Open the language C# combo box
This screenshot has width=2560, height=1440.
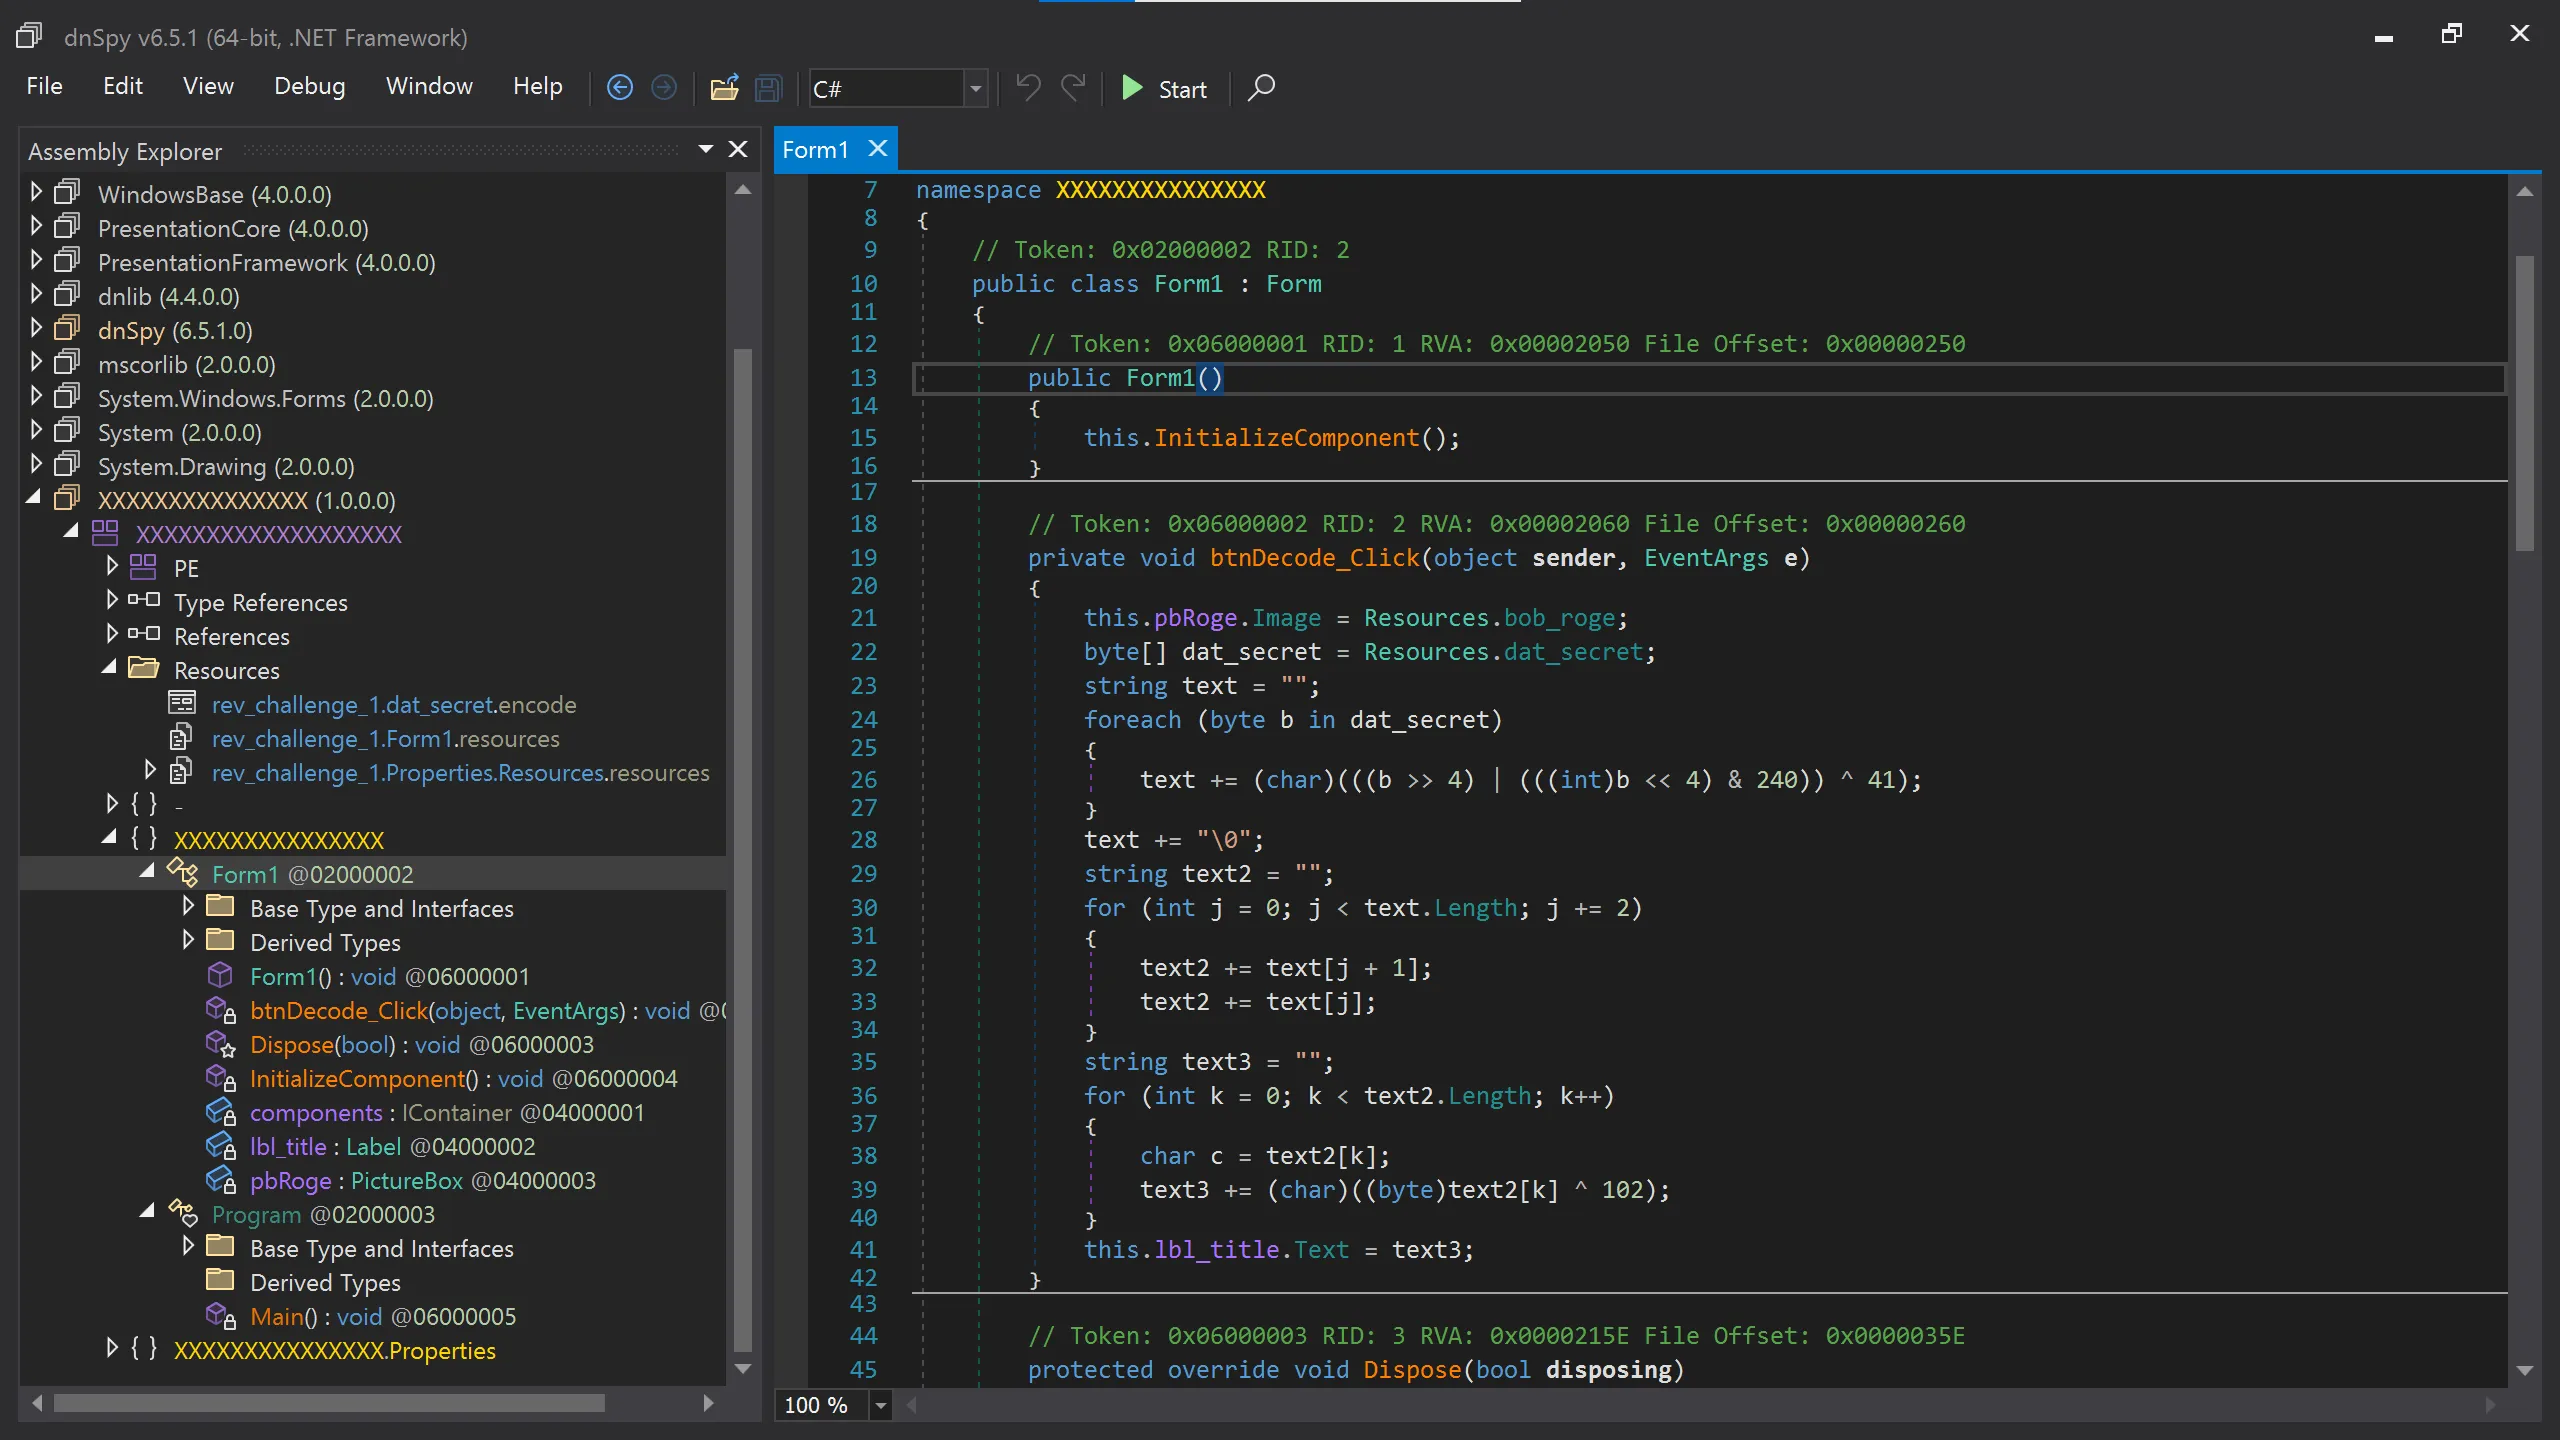pyautogui.click(x=975, y=89)
